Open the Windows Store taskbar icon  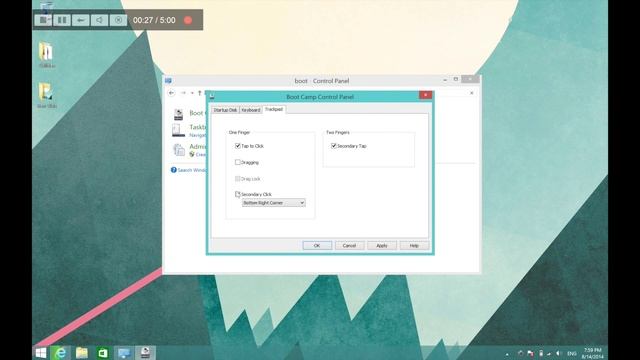[102, 353]
